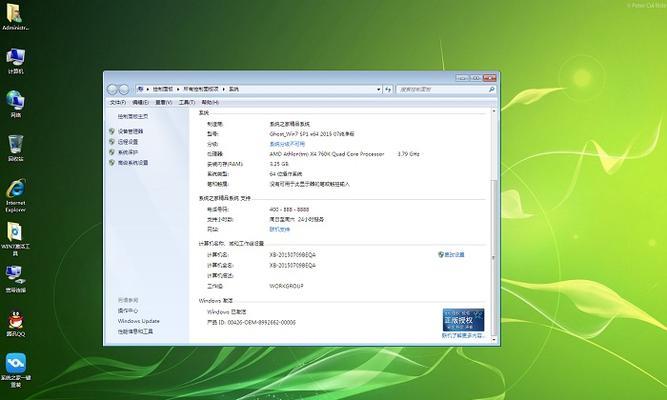
Task: Click the Back navigation arrow
Action: pos(113,89)
